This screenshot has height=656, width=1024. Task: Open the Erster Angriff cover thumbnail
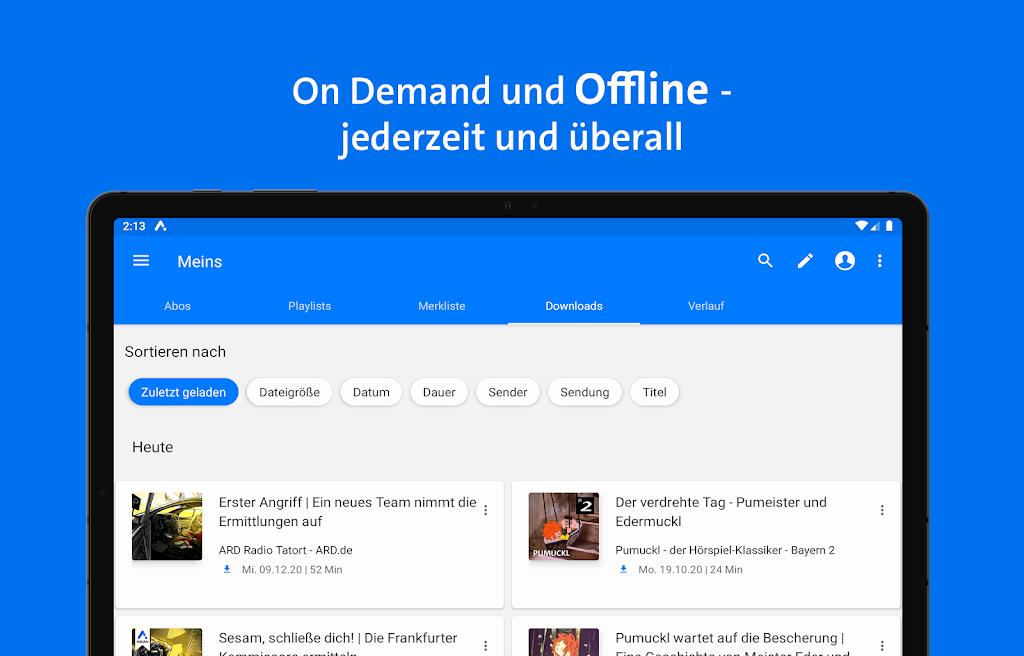[x=167, y=527]
